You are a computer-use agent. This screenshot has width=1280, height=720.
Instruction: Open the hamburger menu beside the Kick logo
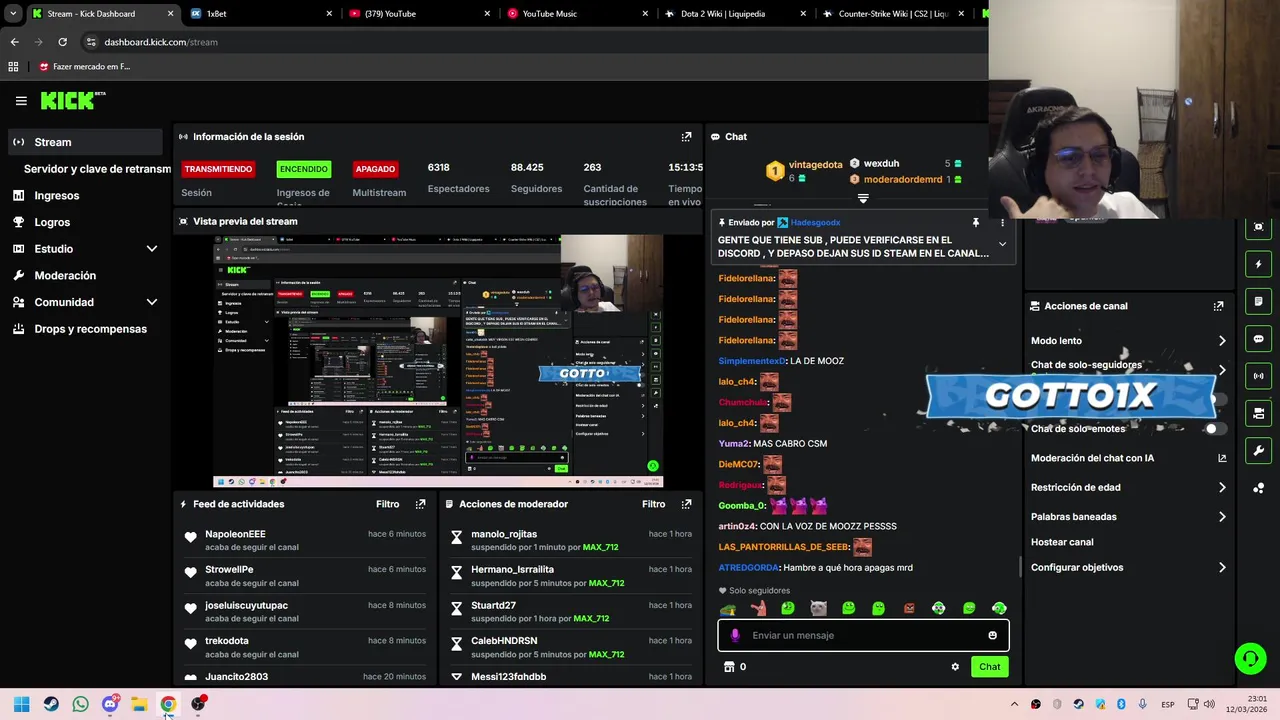click(21, 101)
